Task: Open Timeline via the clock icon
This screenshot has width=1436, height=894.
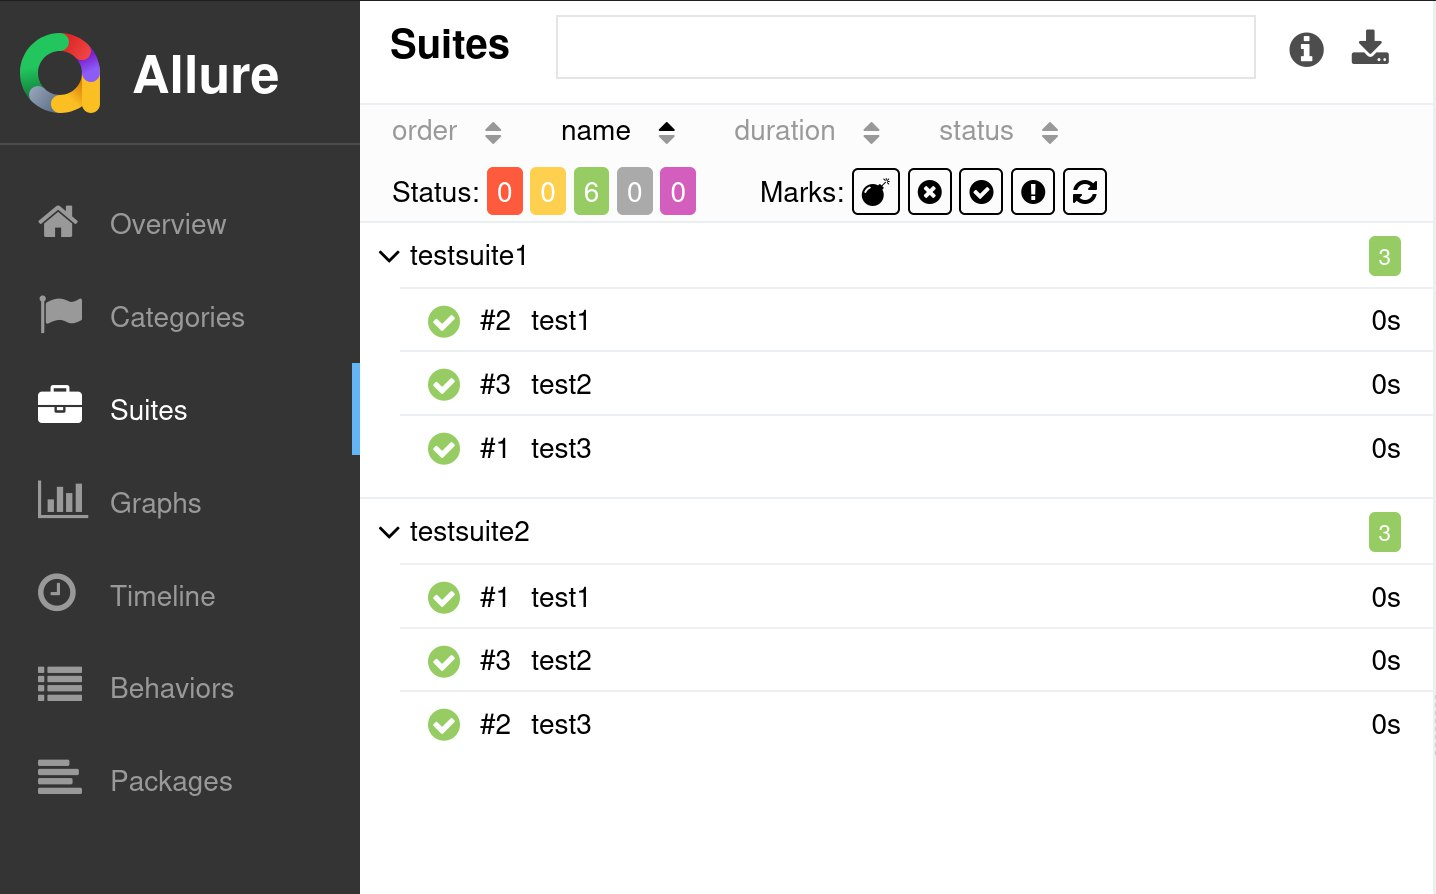Action: coord(57,593)
